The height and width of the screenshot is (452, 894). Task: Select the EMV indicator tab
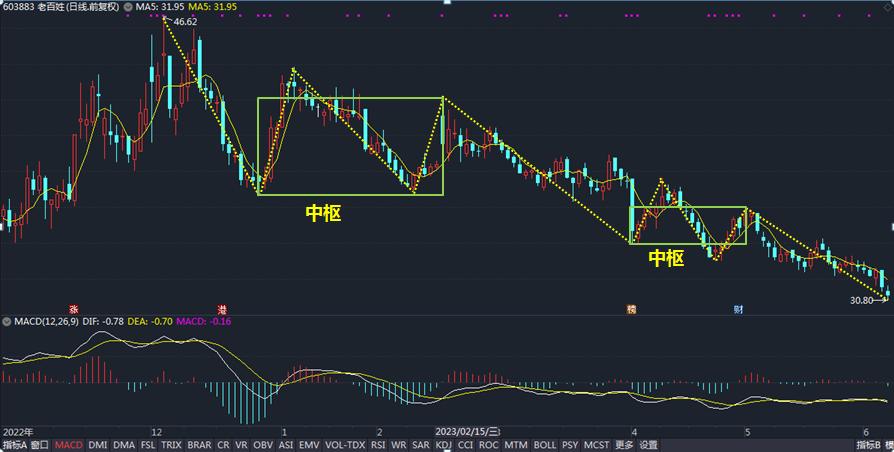pos(310,445)
